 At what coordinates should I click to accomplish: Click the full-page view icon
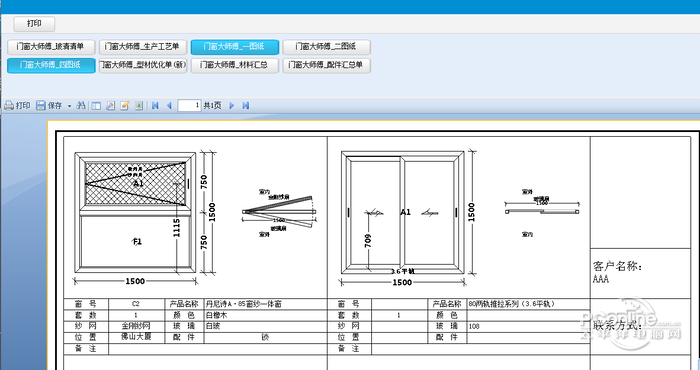pos(139,106)
